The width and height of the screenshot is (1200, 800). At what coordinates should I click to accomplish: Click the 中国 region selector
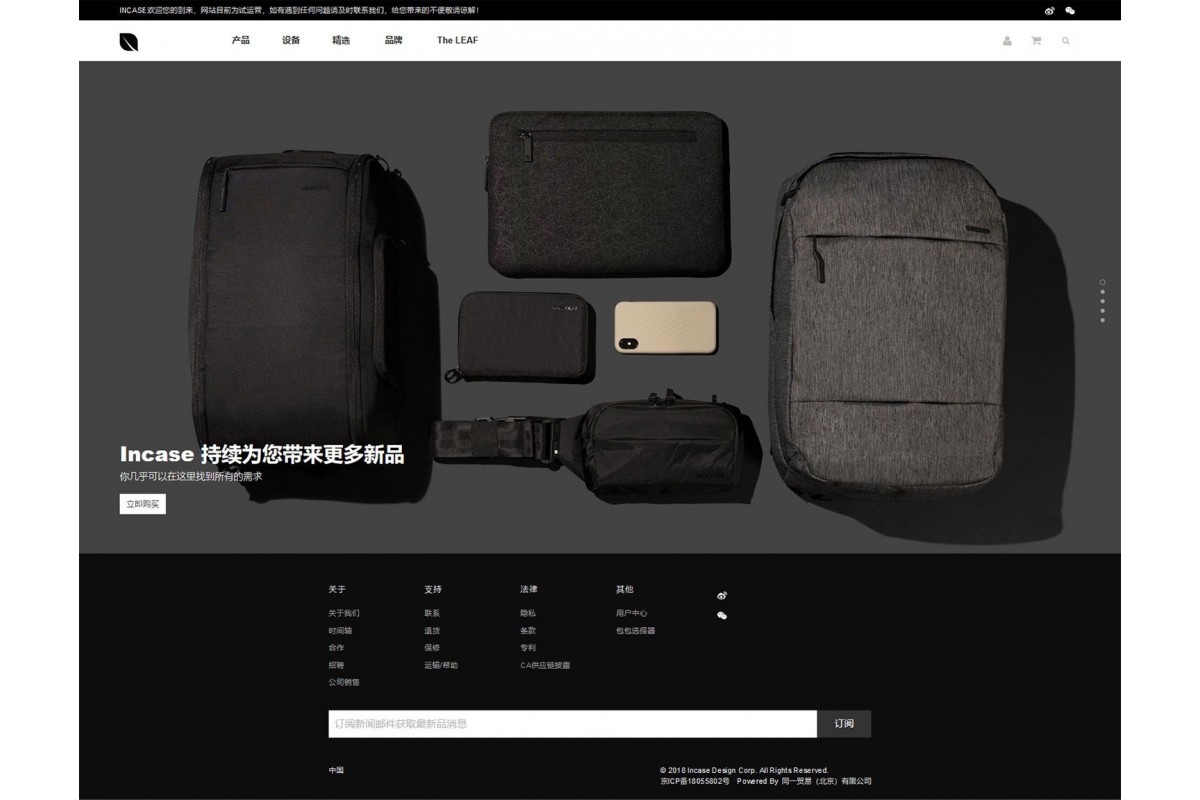coord(336,770)
